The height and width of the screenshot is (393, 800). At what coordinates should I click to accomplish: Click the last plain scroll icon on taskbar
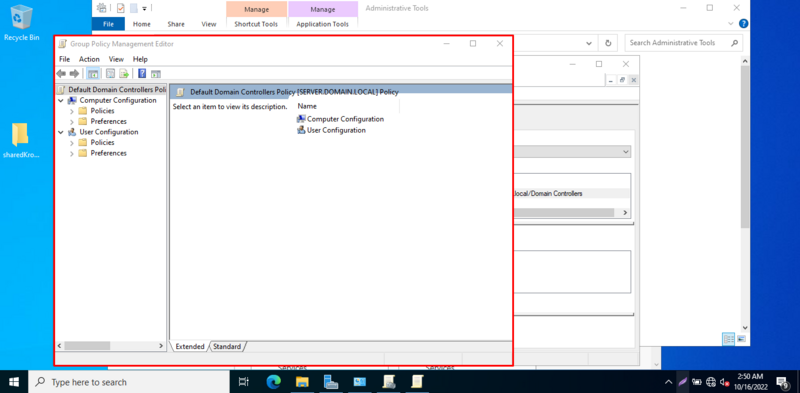click(418, 381)
